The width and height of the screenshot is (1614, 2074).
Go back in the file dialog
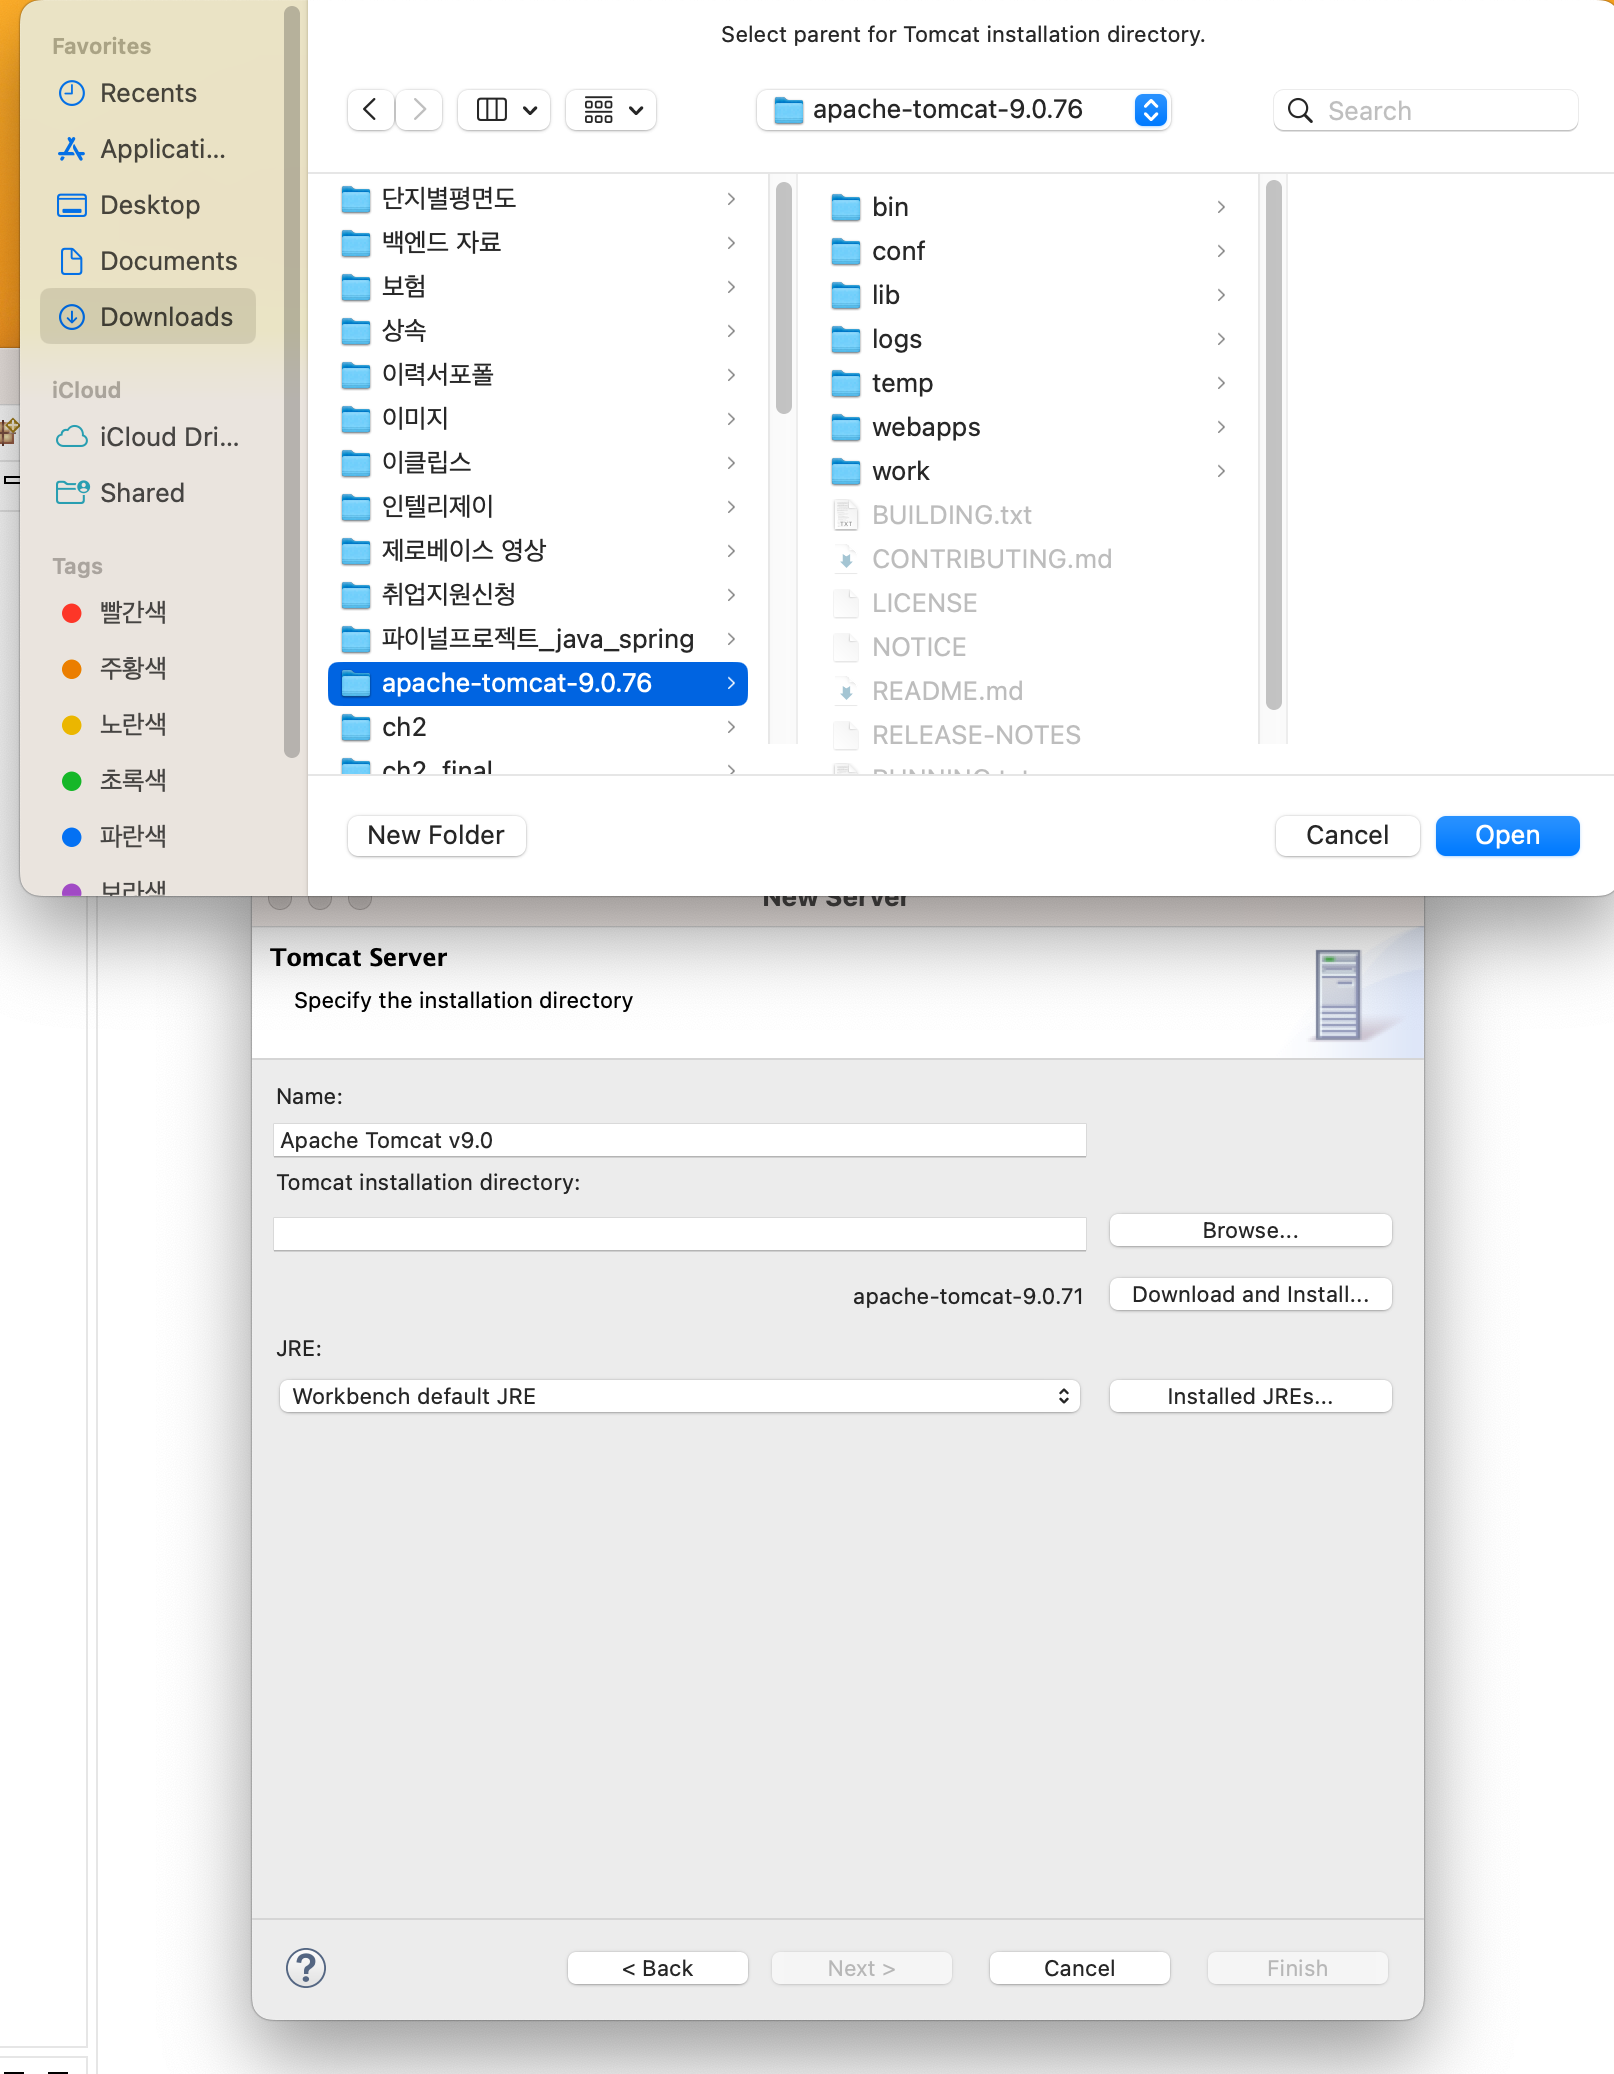tap(370, 109)
